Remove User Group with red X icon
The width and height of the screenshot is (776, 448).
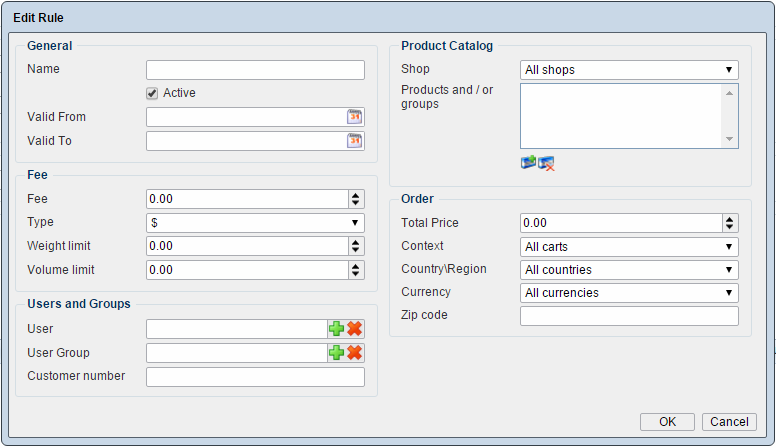click(355, 353)
